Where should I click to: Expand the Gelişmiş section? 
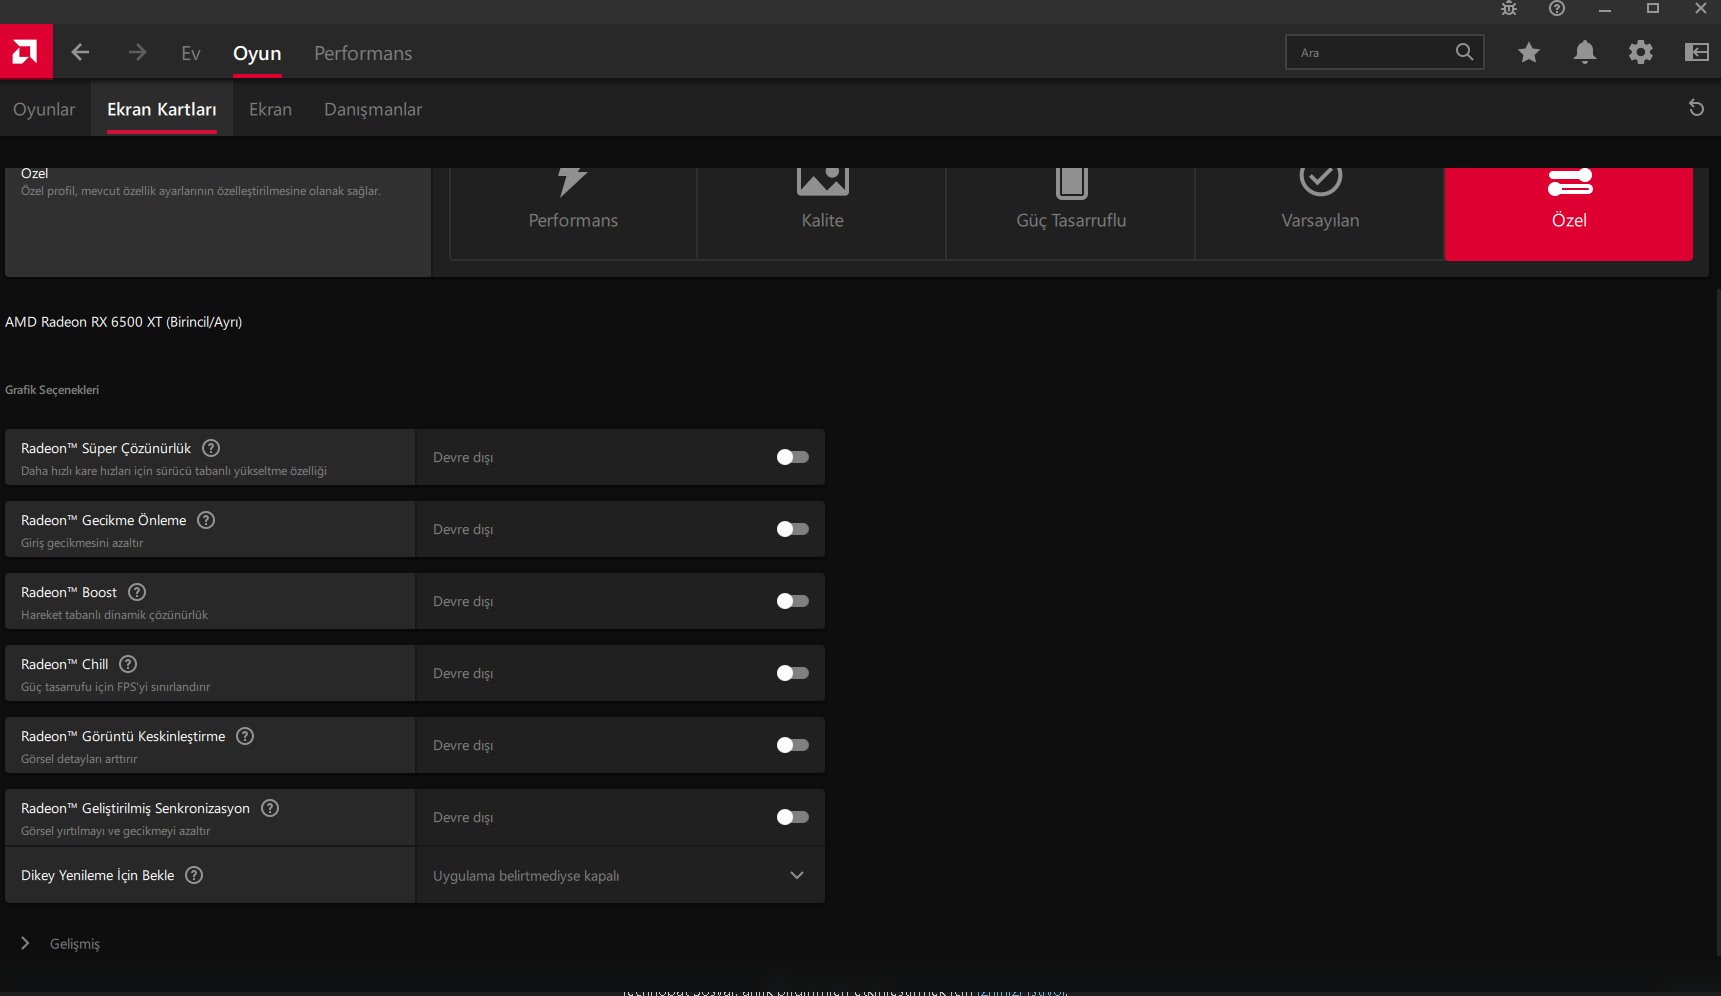[x=60, y=944]
